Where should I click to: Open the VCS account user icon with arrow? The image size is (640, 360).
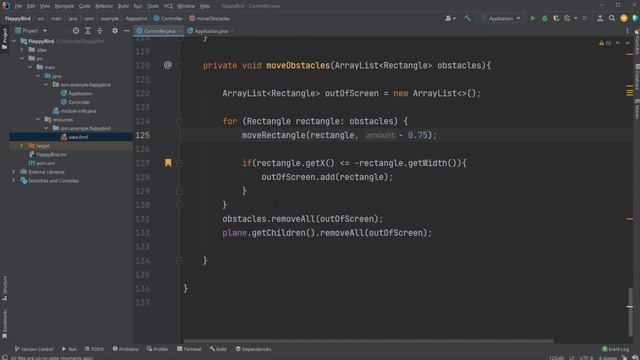[450, 18]
